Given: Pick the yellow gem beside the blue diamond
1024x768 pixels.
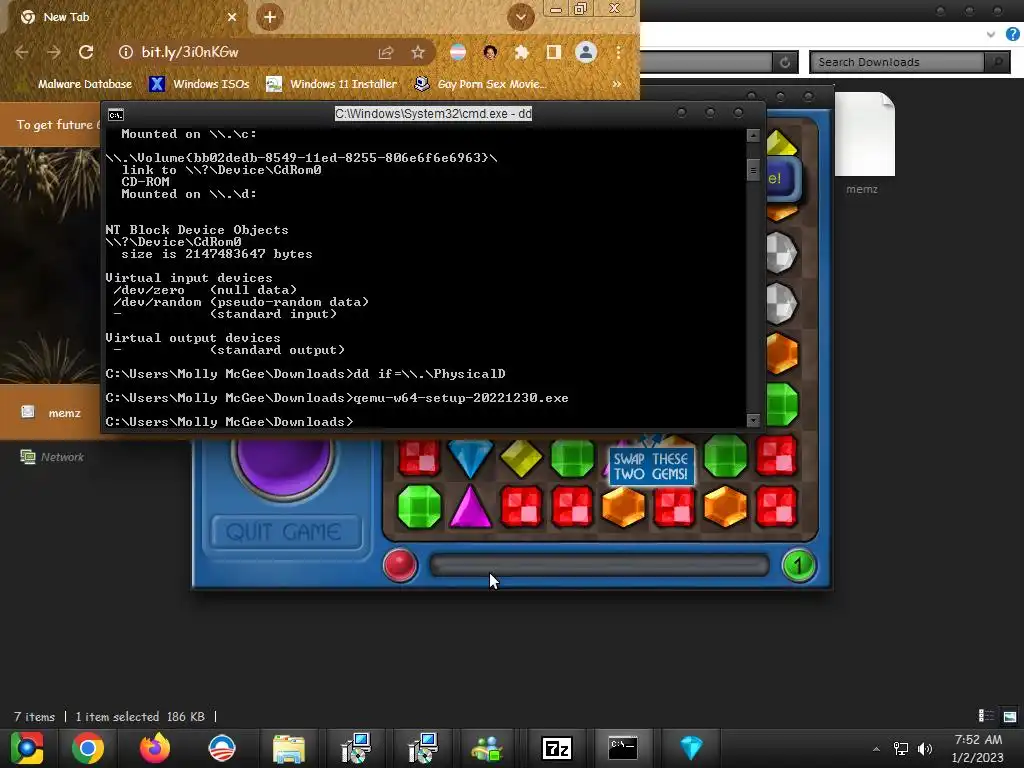Looking at the screenshot, I should point(521,458).
